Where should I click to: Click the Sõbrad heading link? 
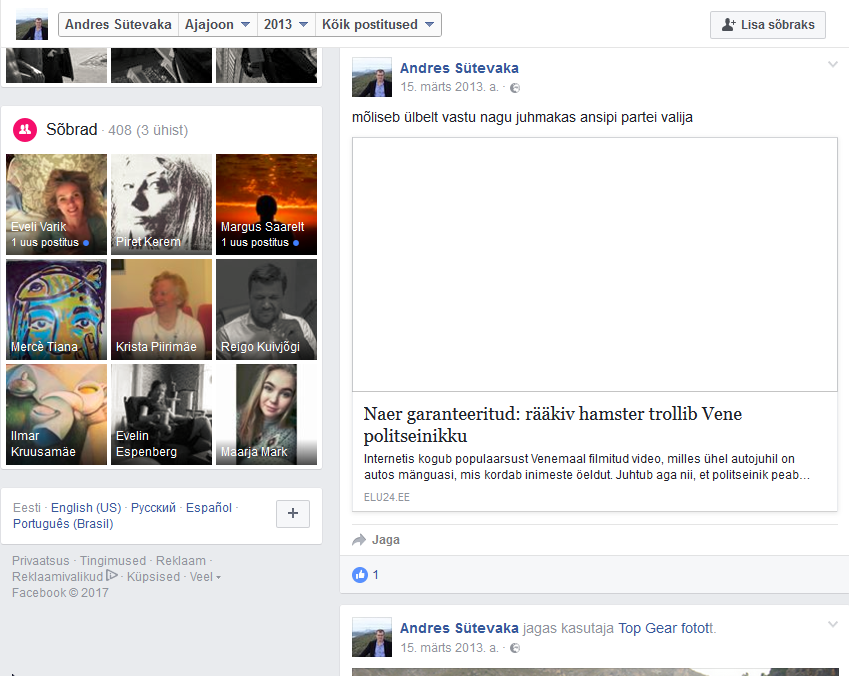coord(71,129)
